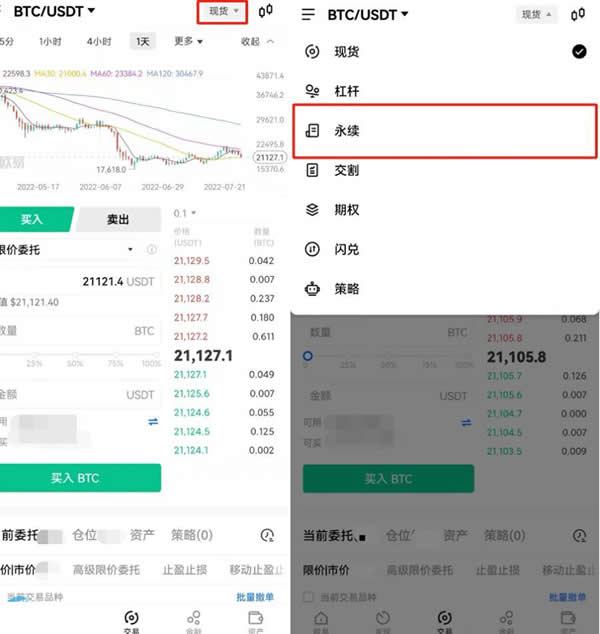
Task: Click the green 买入 BTC button
Action: pos(80,478)
